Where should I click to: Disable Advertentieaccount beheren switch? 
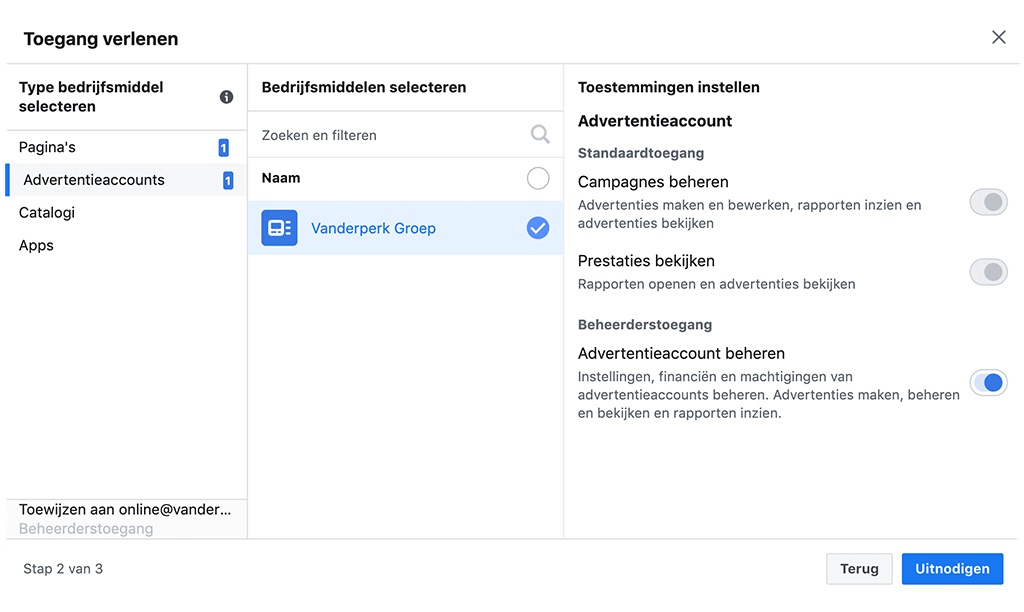pyautogui.click(x=988, y=382)
